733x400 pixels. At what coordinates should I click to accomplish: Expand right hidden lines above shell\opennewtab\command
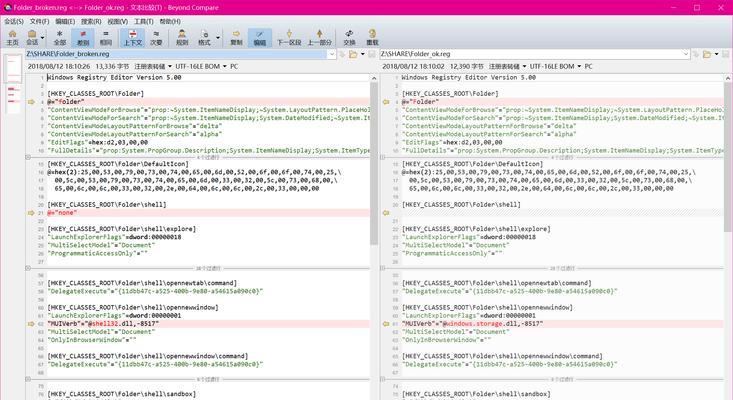pos(382,268)
